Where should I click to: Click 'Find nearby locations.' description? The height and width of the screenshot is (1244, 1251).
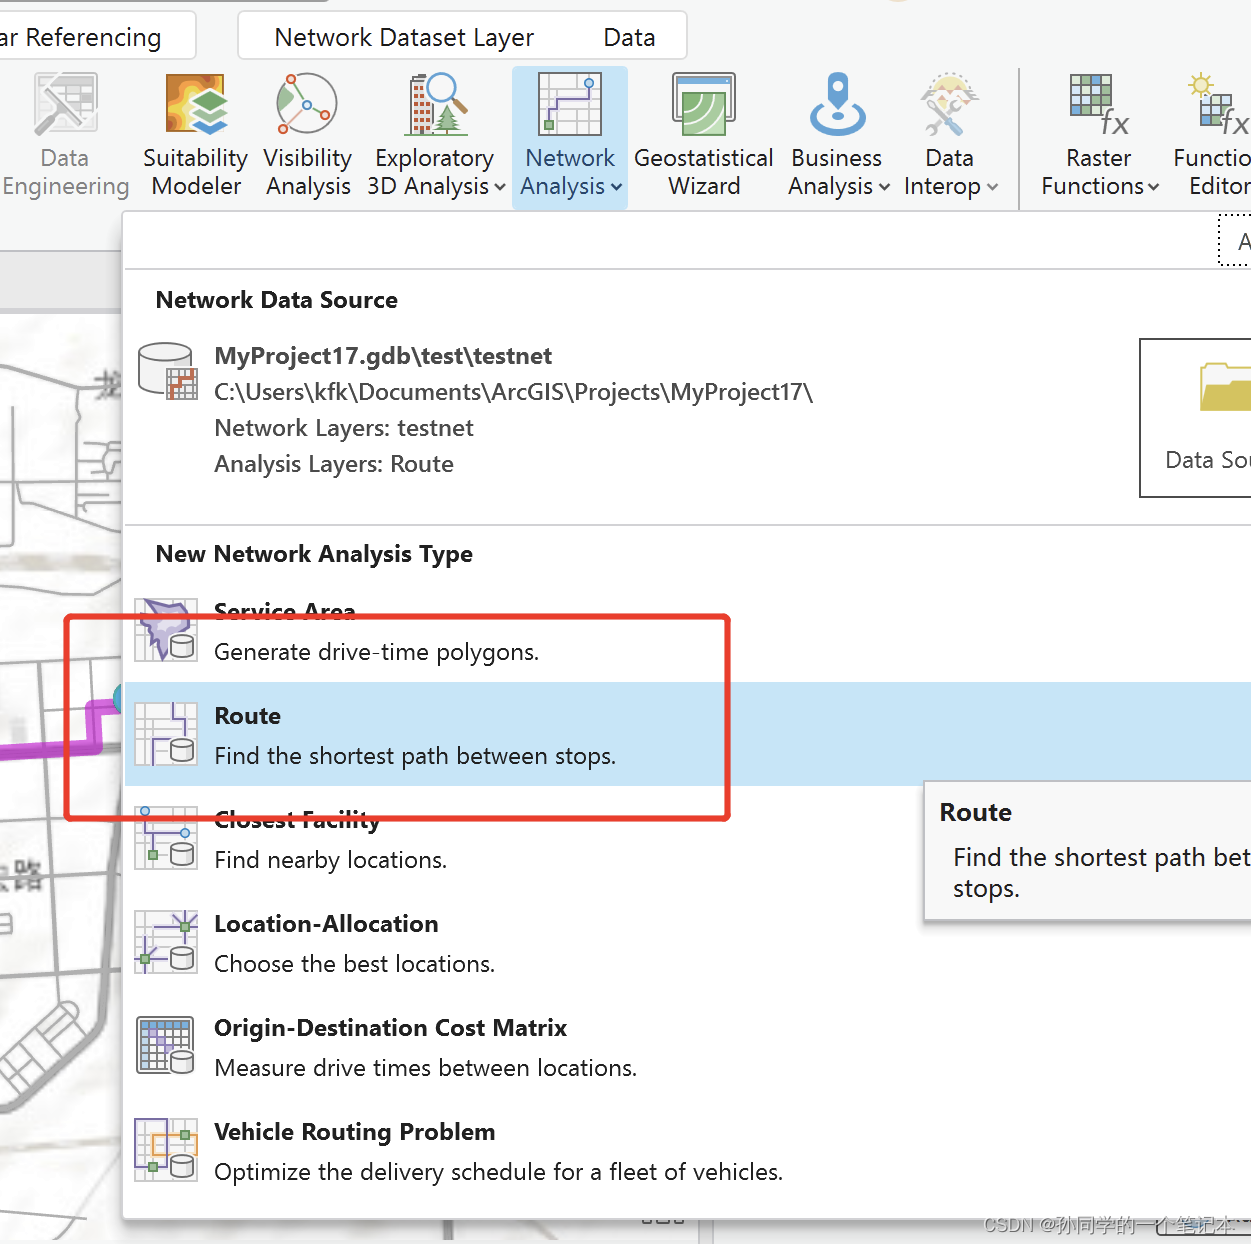(331, 860)
